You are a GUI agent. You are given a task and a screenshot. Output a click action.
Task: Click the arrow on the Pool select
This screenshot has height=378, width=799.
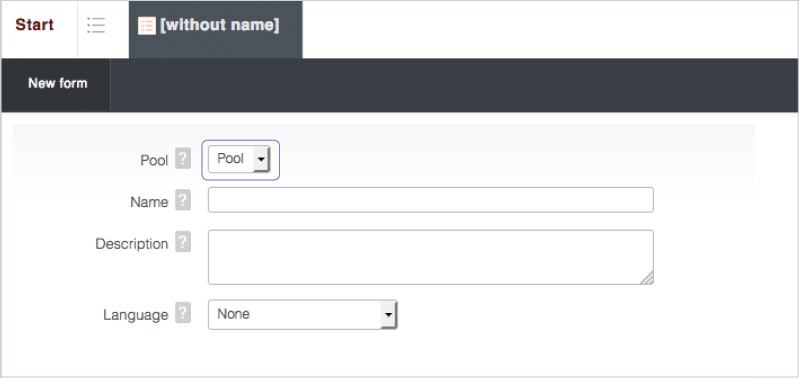click(x=261, y=159)
